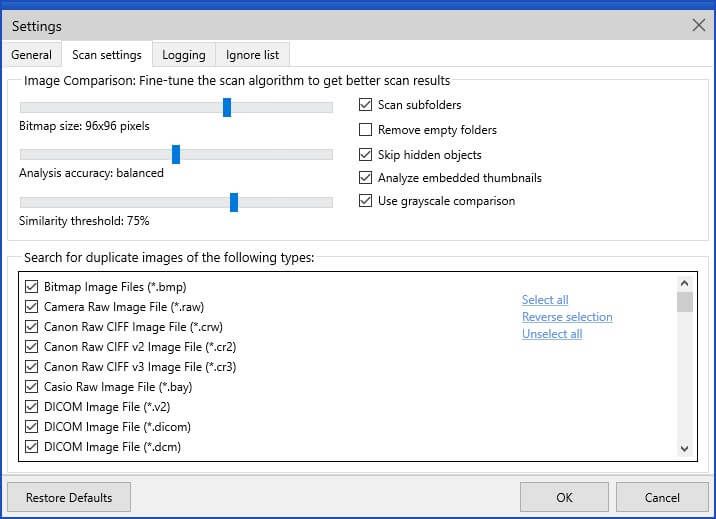The height and width of the screenshot is (519, 716).
Task: Toggle Canon Raw CIFF v3 (*.cr3) checkbox
Action: 32,367
